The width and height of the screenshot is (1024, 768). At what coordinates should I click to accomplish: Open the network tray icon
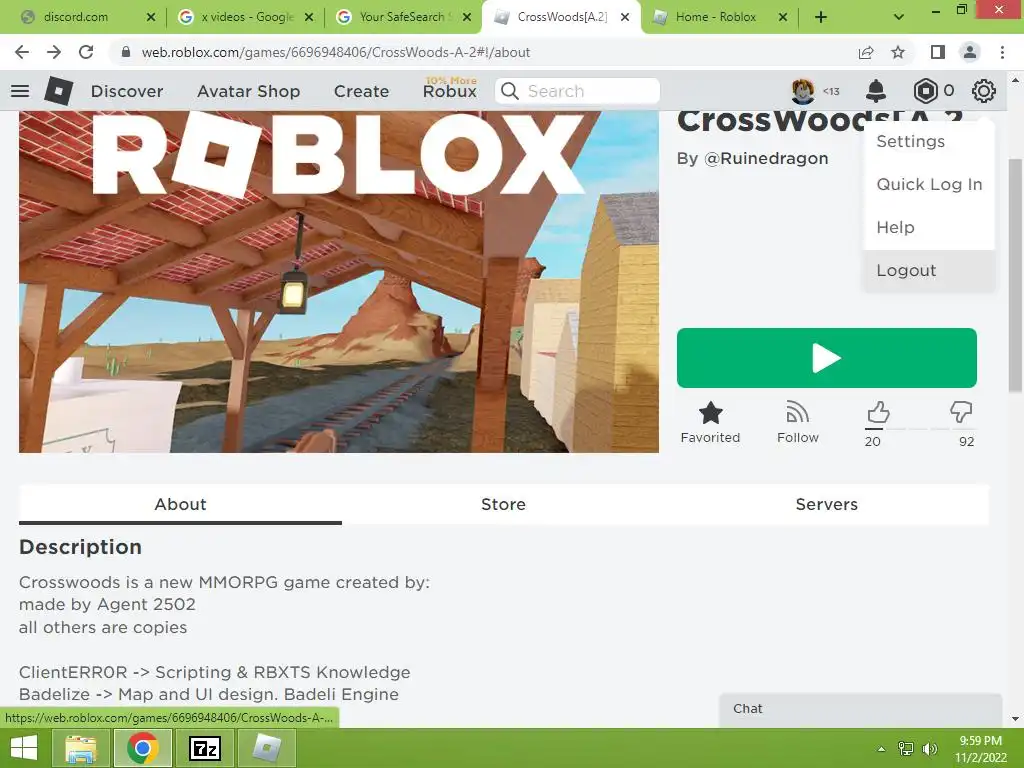tap(906, 748)
